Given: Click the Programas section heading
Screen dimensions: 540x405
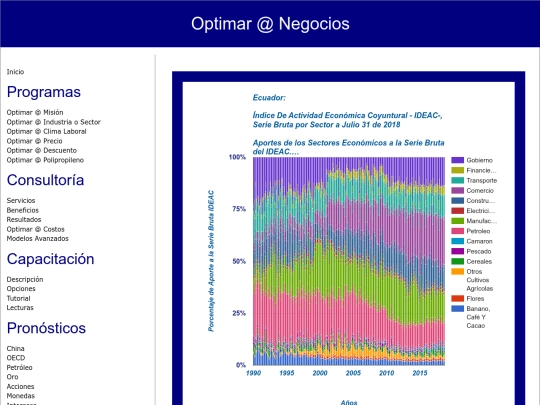Looking at the screenshot, I should pyautogui.click(x=44, y=92).
